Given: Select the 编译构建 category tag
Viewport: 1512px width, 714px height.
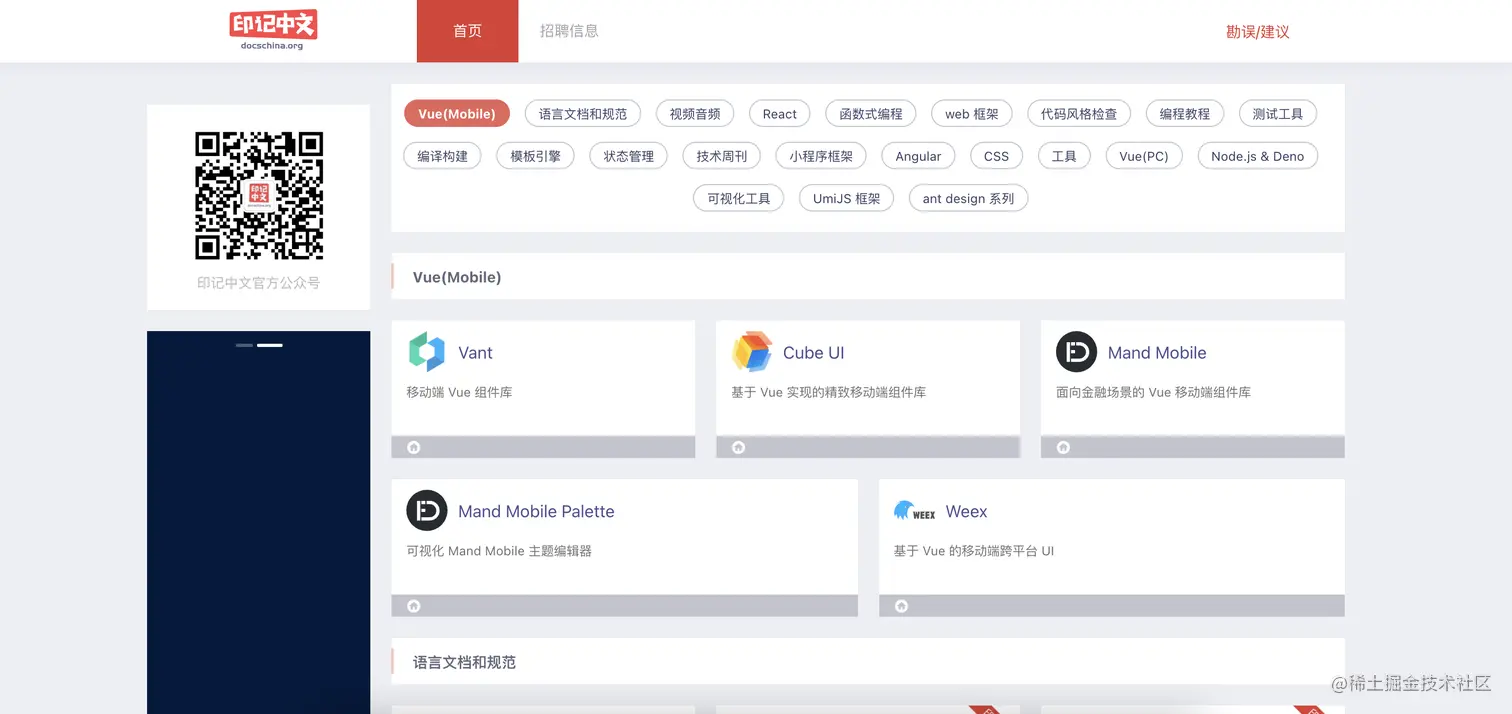Looking at the screenshot, I should 443,156.
